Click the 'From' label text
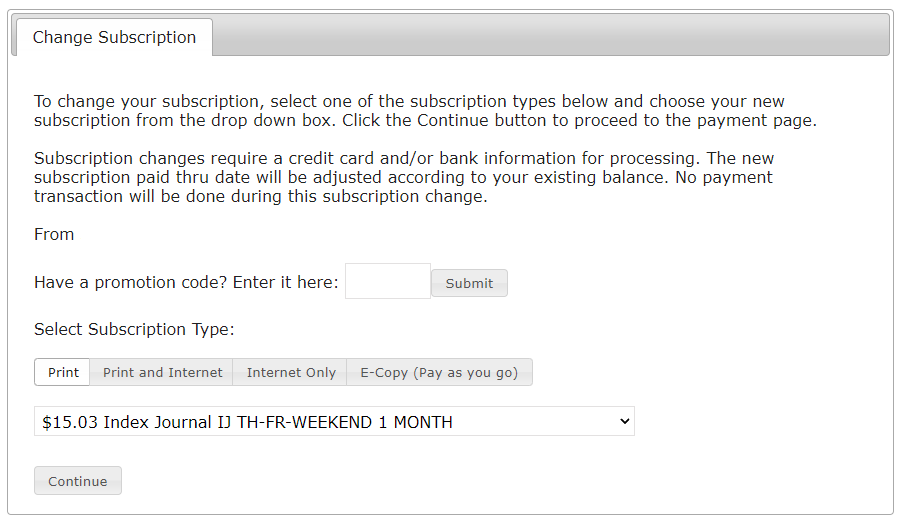Image resolution: width=905 pixels, height=529 pixels. pos(54,234)
